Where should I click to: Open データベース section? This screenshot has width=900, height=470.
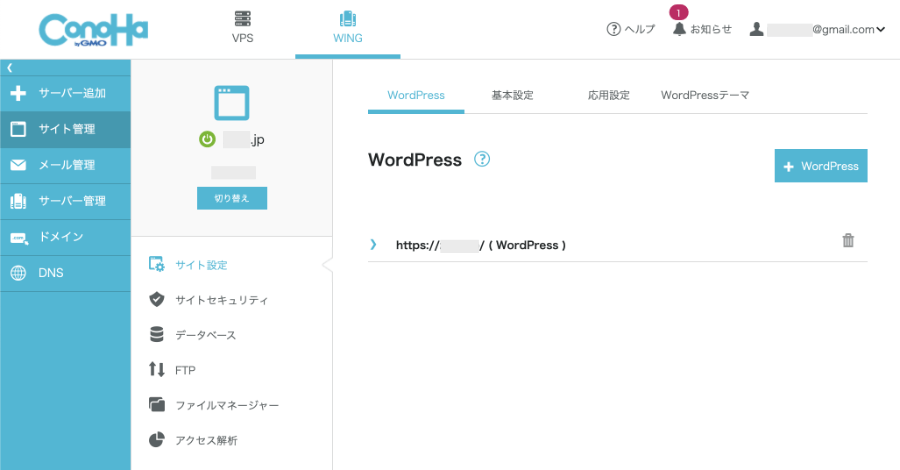pos(205,335)
